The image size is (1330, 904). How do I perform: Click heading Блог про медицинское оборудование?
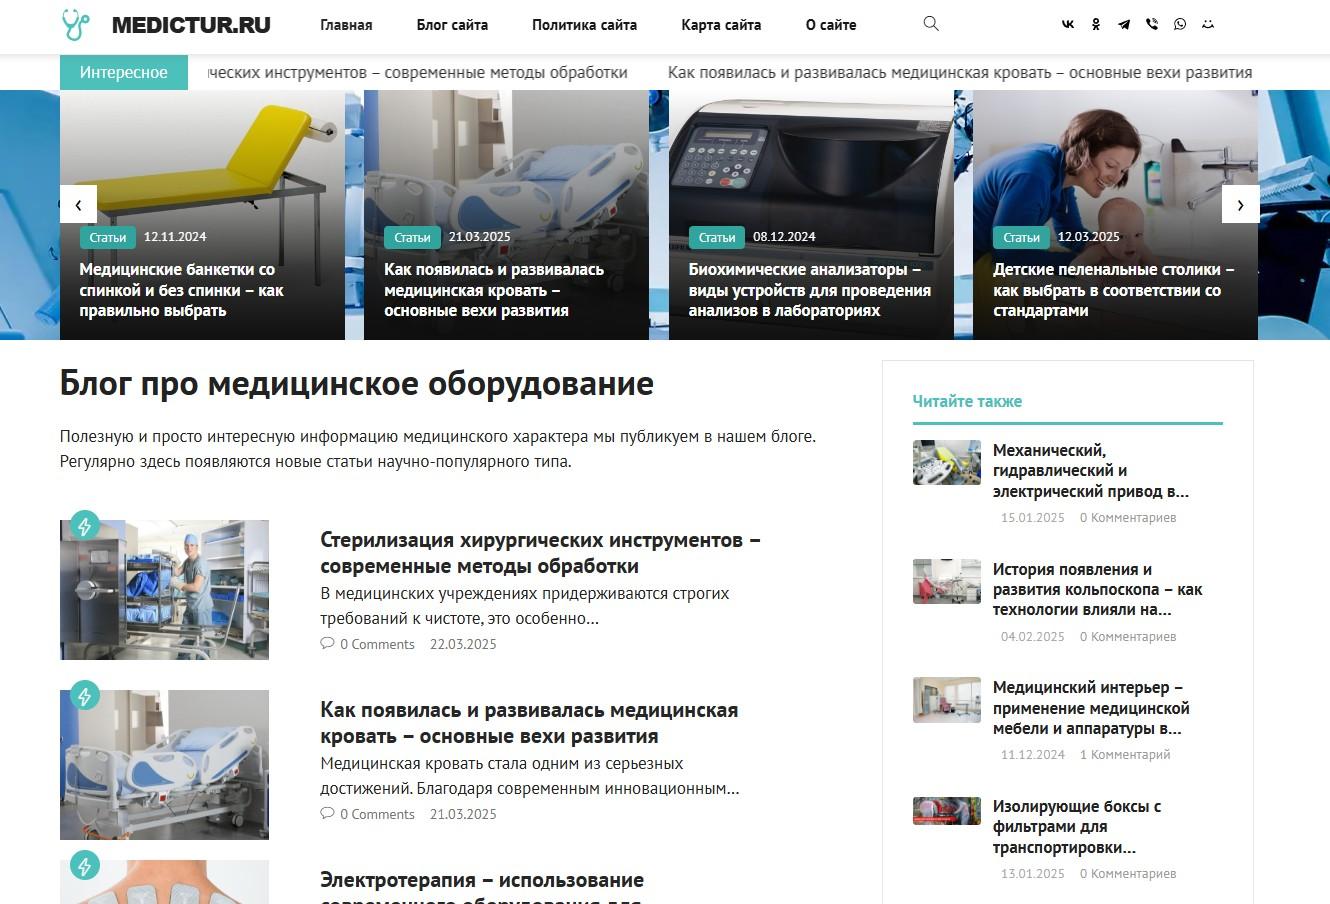[357, 383]
